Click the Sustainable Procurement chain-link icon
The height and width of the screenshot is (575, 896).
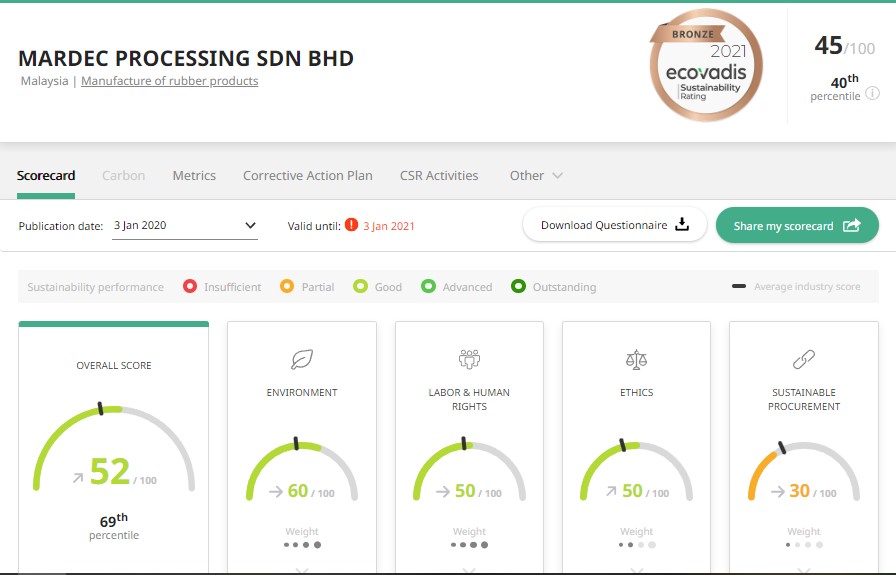coord(803,360)
